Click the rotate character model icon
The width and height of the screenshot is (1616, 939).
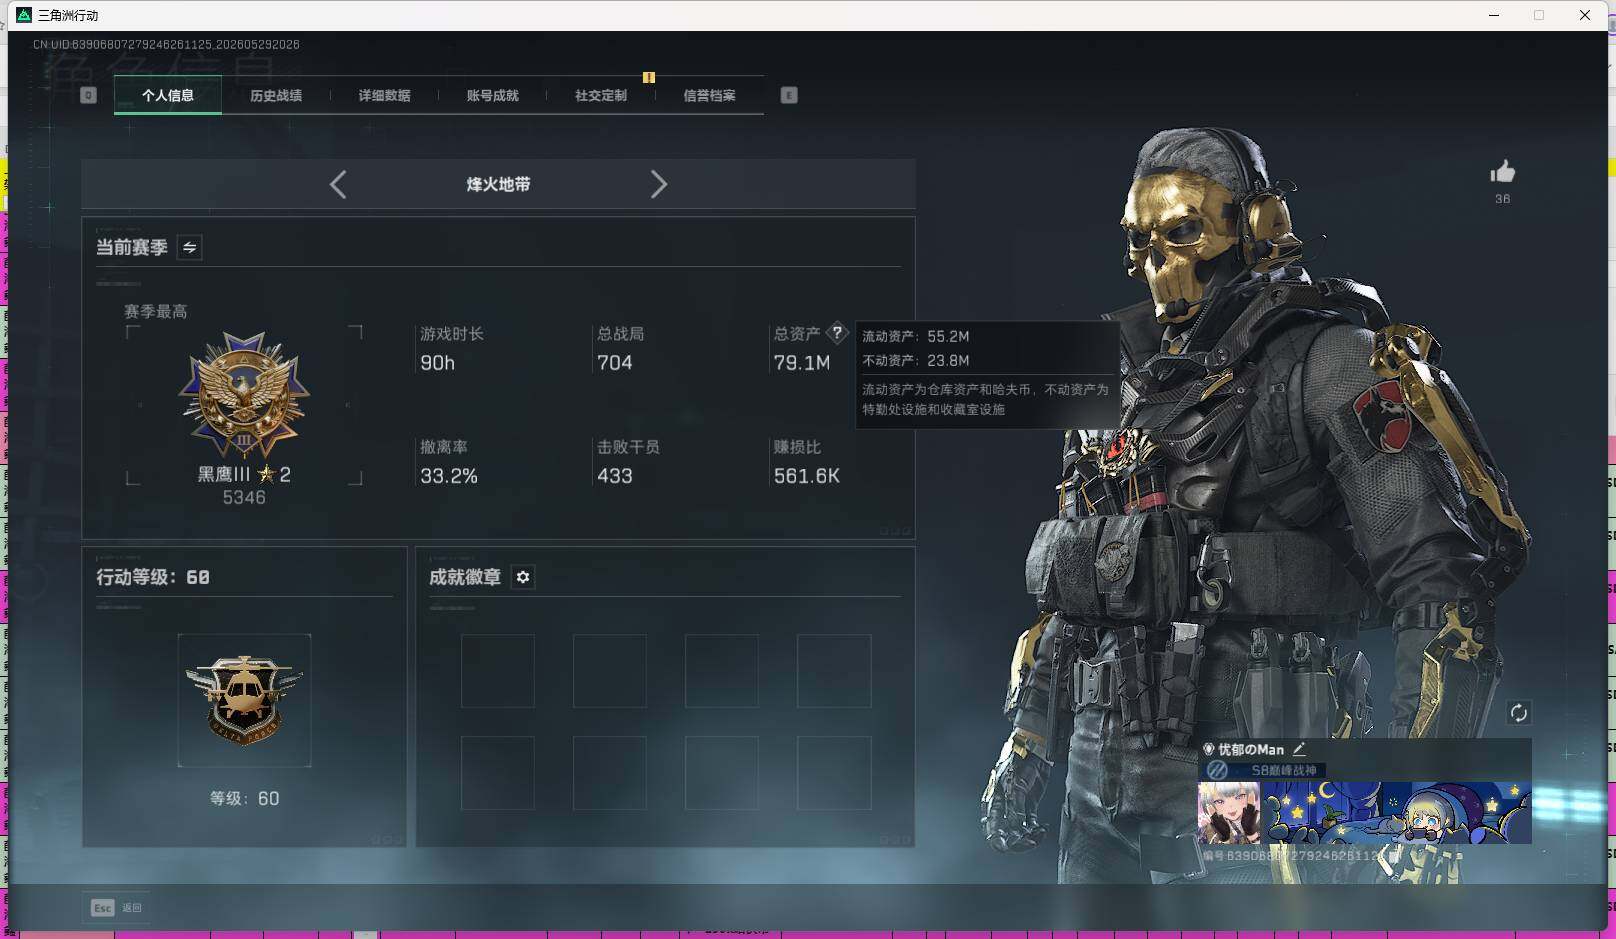(x=1518, y=712)
